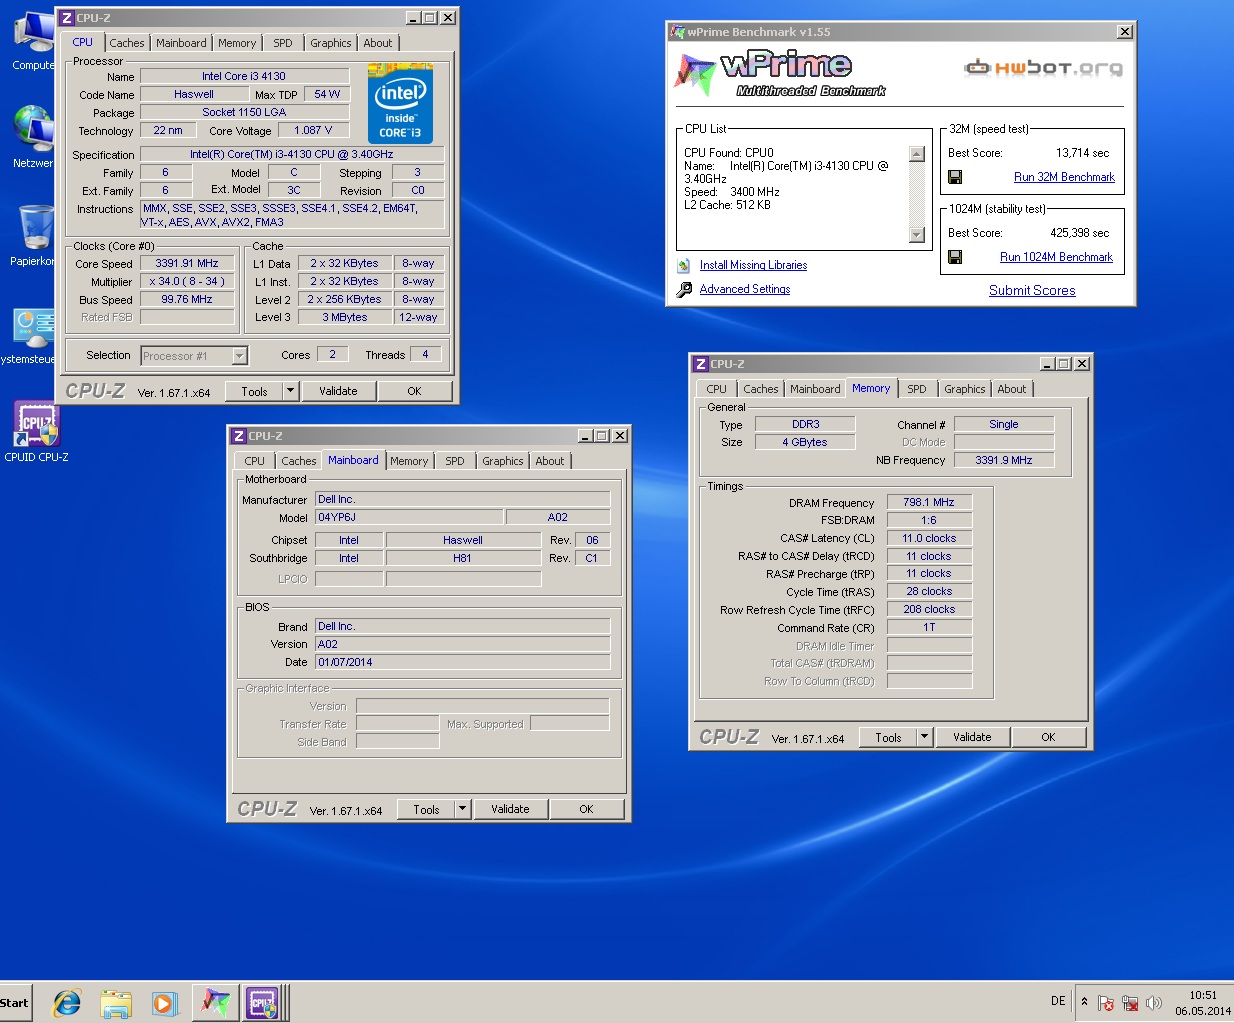
Task: Click the Run 32M Benchmark link
Action: [1064, 177]
